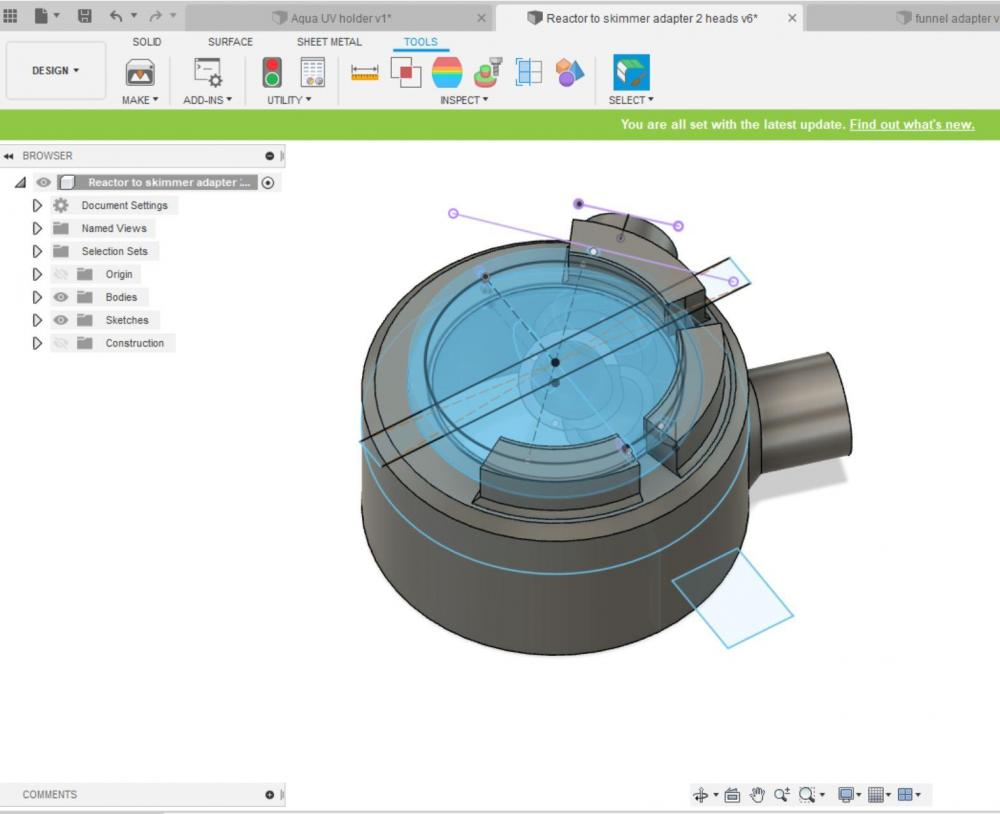Click the Look At icon in navigation bar
The width and height of the screenshot is (1000, 814).
(732, 795)
